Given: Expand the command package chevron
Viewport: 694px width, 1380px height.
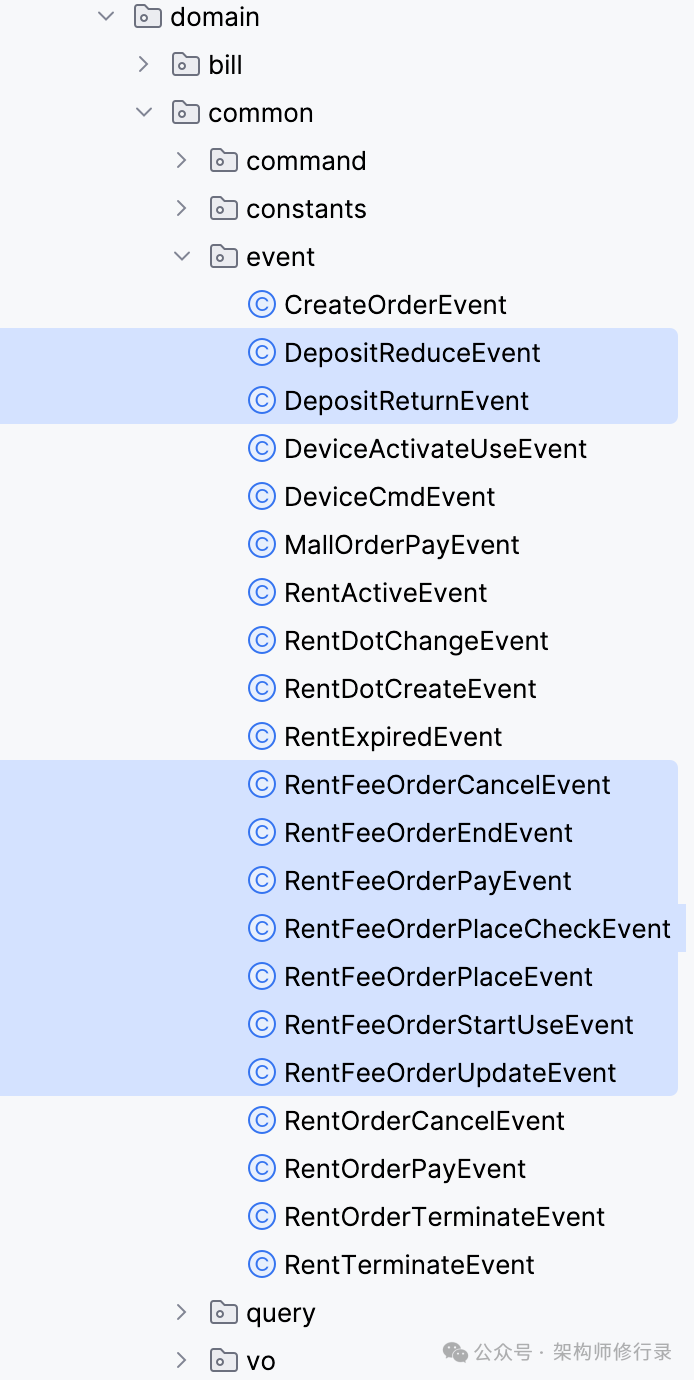Looking at the screenshot, I should (182, 161).
